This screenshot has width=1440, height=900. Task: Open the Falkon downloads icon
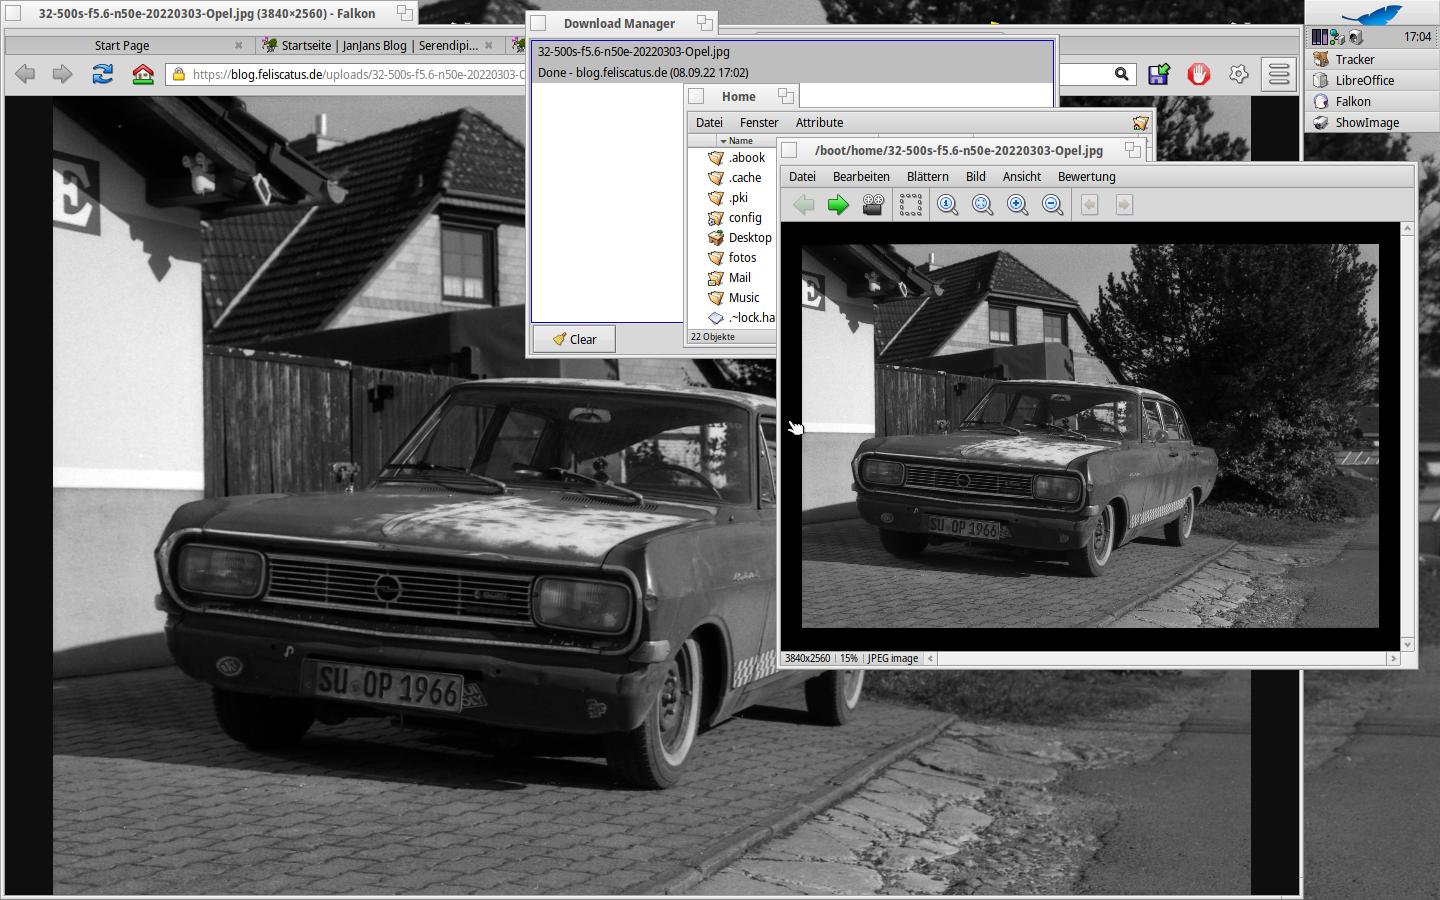tap(1159, 74)
